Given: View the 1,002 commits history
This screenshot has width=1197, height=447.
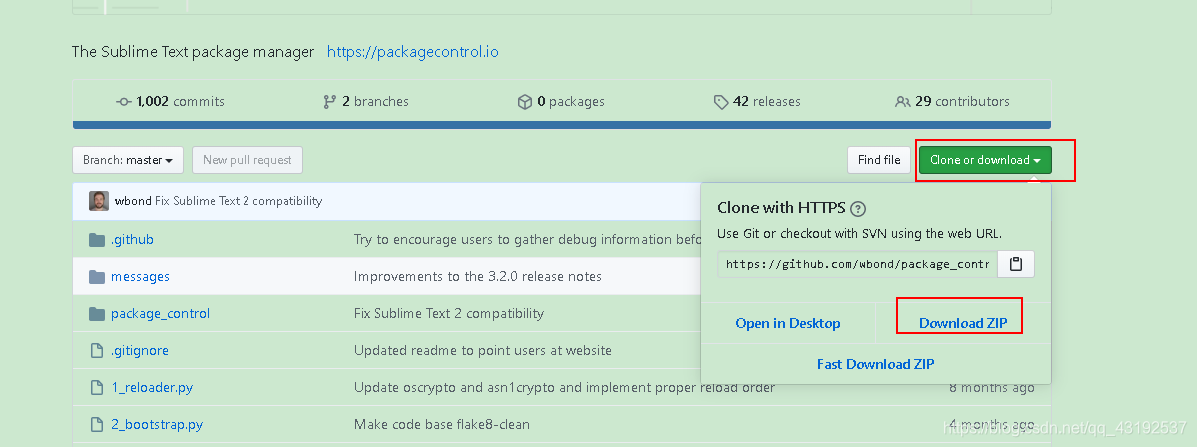Looking at the screenshot, I should coord(170,101).
